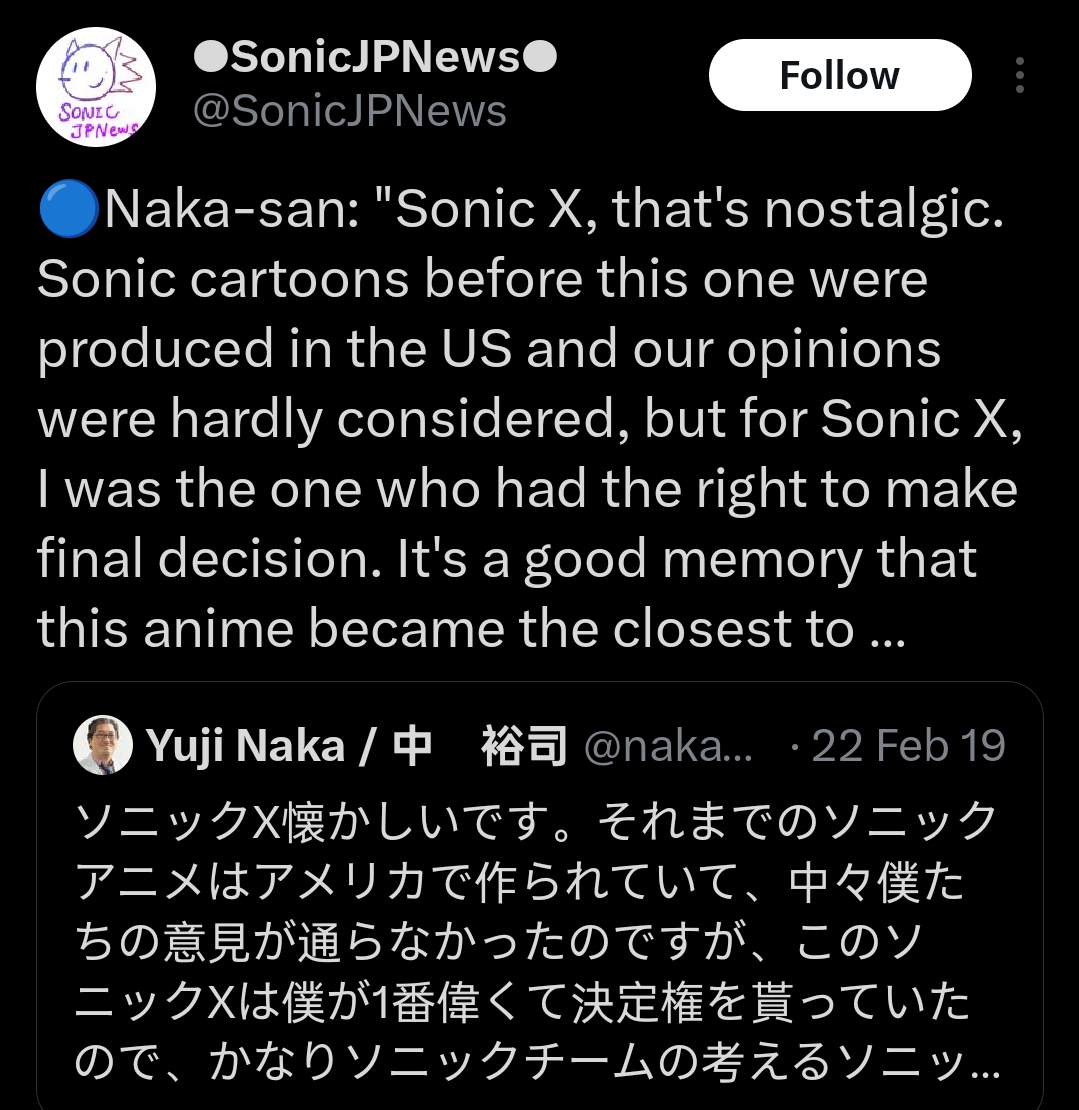
Task: Expand the truncated tweet text ellipsis
Action: pyautogui.click(x=887, y=630)
